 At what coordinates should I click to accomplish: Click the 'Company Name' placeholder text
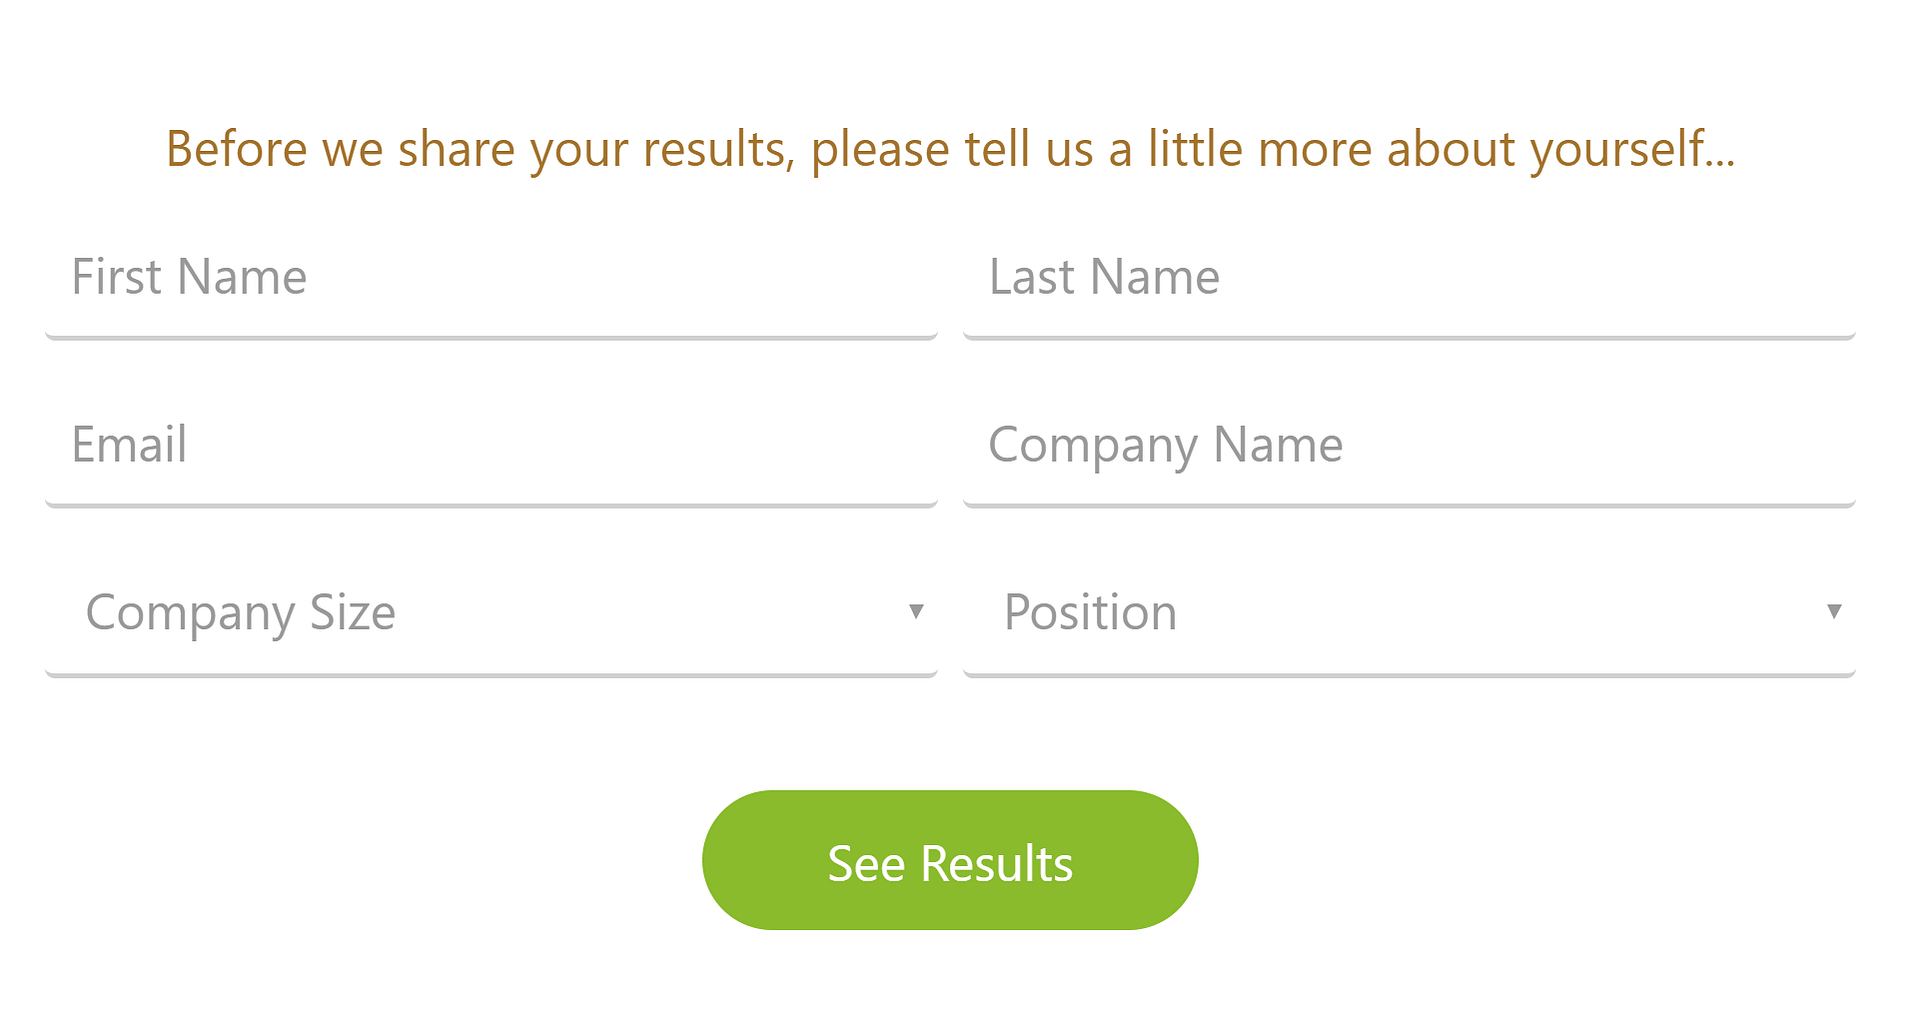point(1165,445)
